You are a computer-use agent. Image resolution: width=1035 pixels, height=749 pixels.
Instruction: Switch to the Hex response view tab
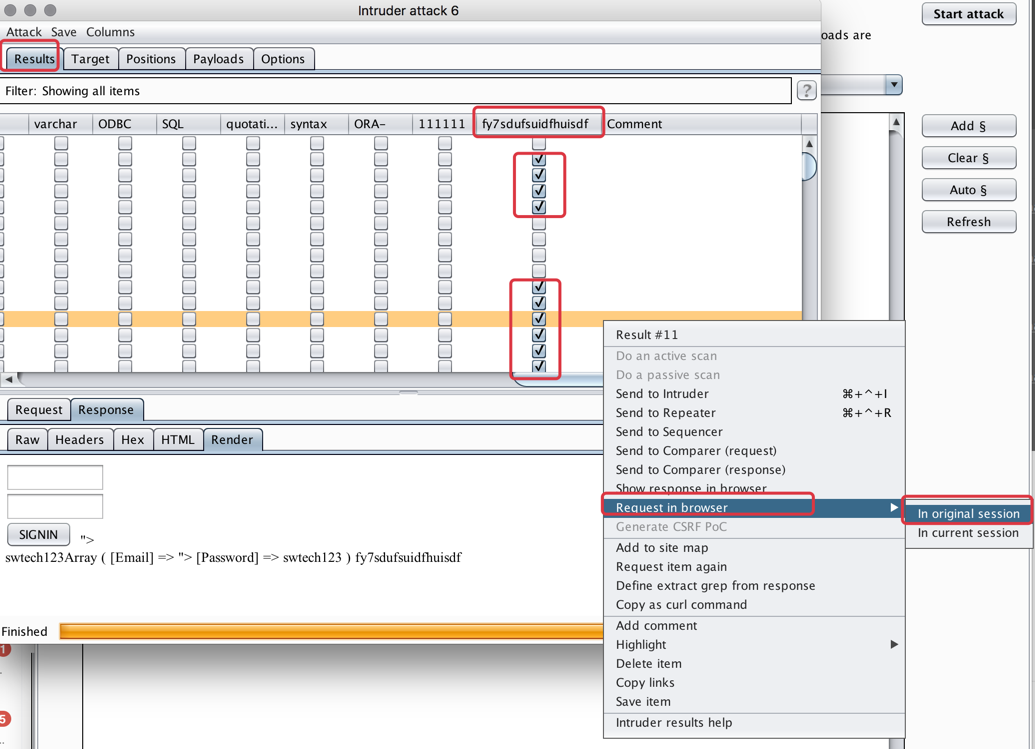click(x=132, y=439)
